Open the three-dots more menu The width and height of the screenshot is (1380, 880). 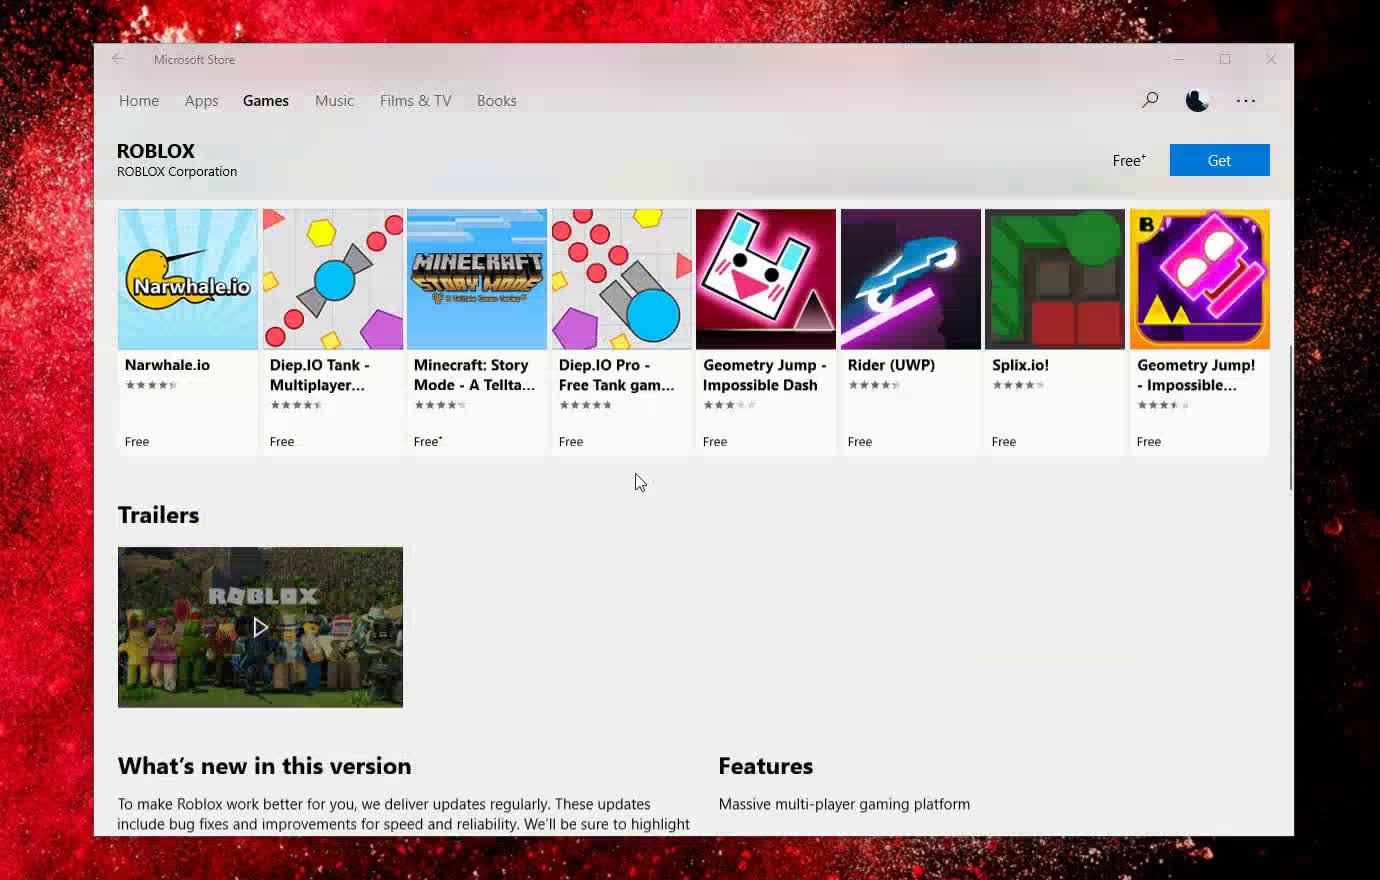(x=1245, y=100)
